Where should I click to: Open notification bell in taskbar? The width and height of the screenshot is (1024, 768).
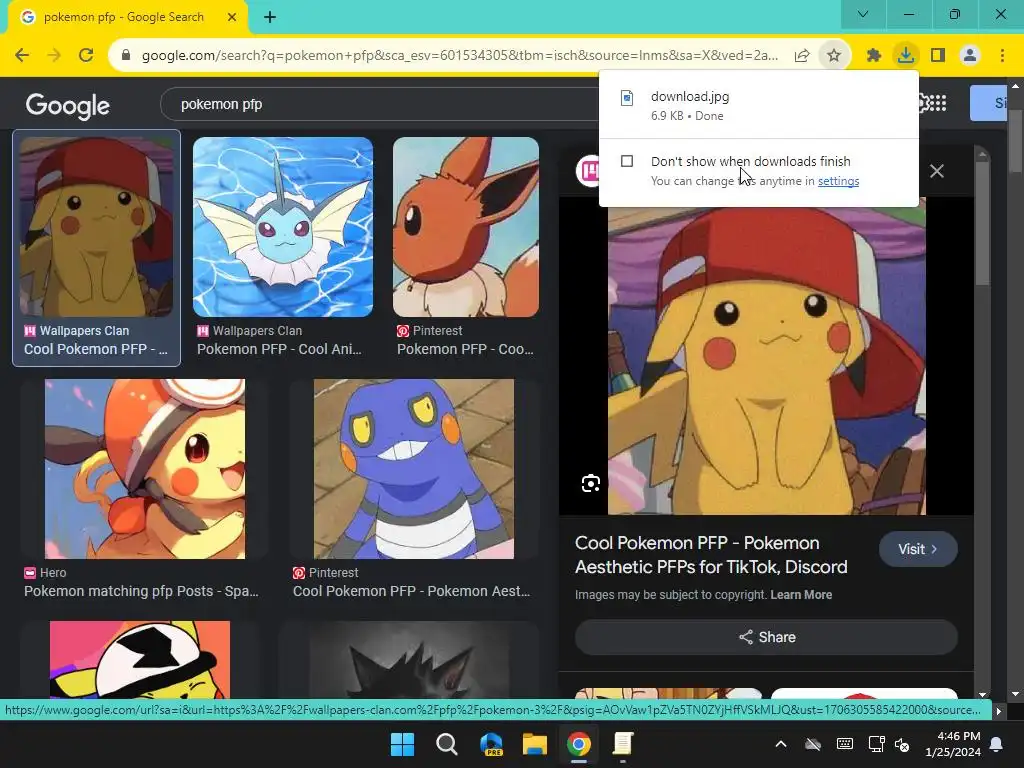click(997, 744)
